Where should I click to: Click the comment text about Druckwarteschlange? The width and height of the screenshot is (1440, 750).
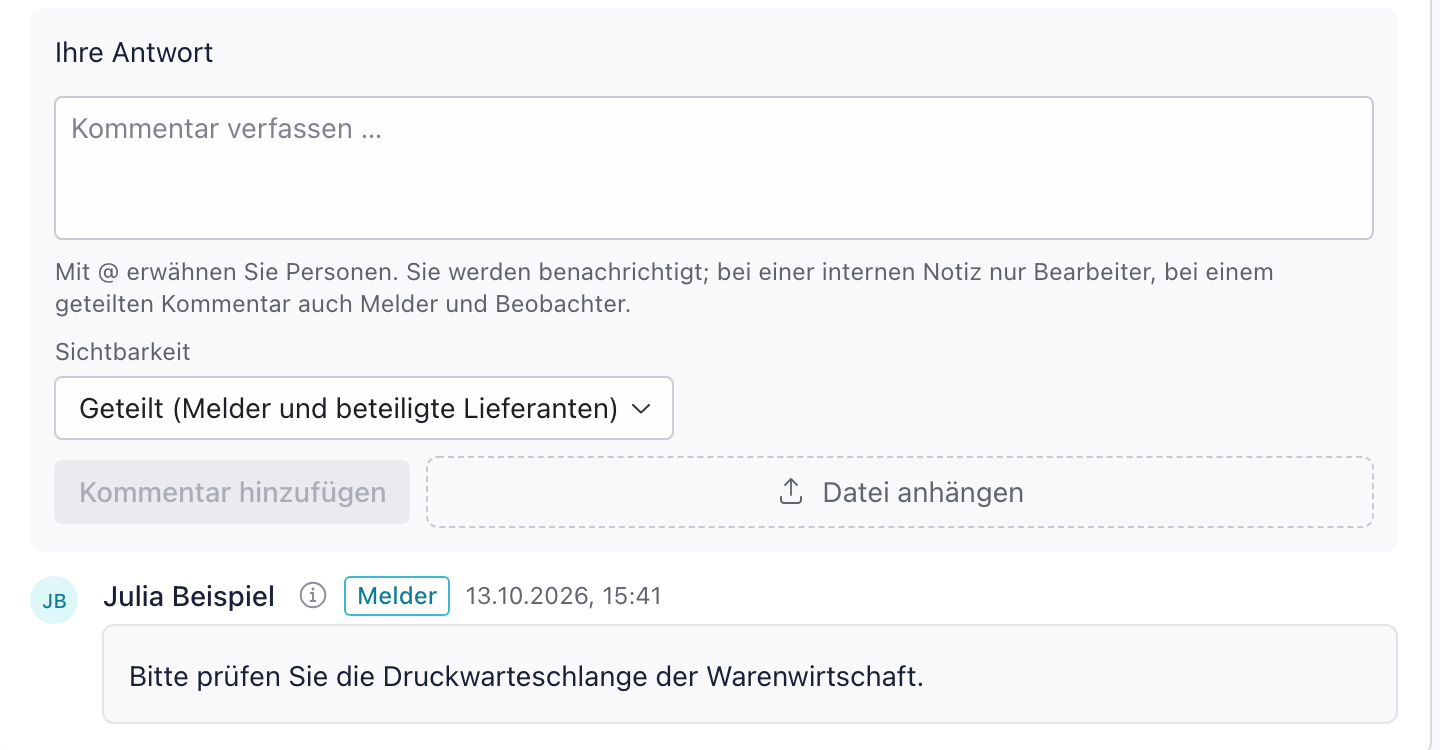526,676
